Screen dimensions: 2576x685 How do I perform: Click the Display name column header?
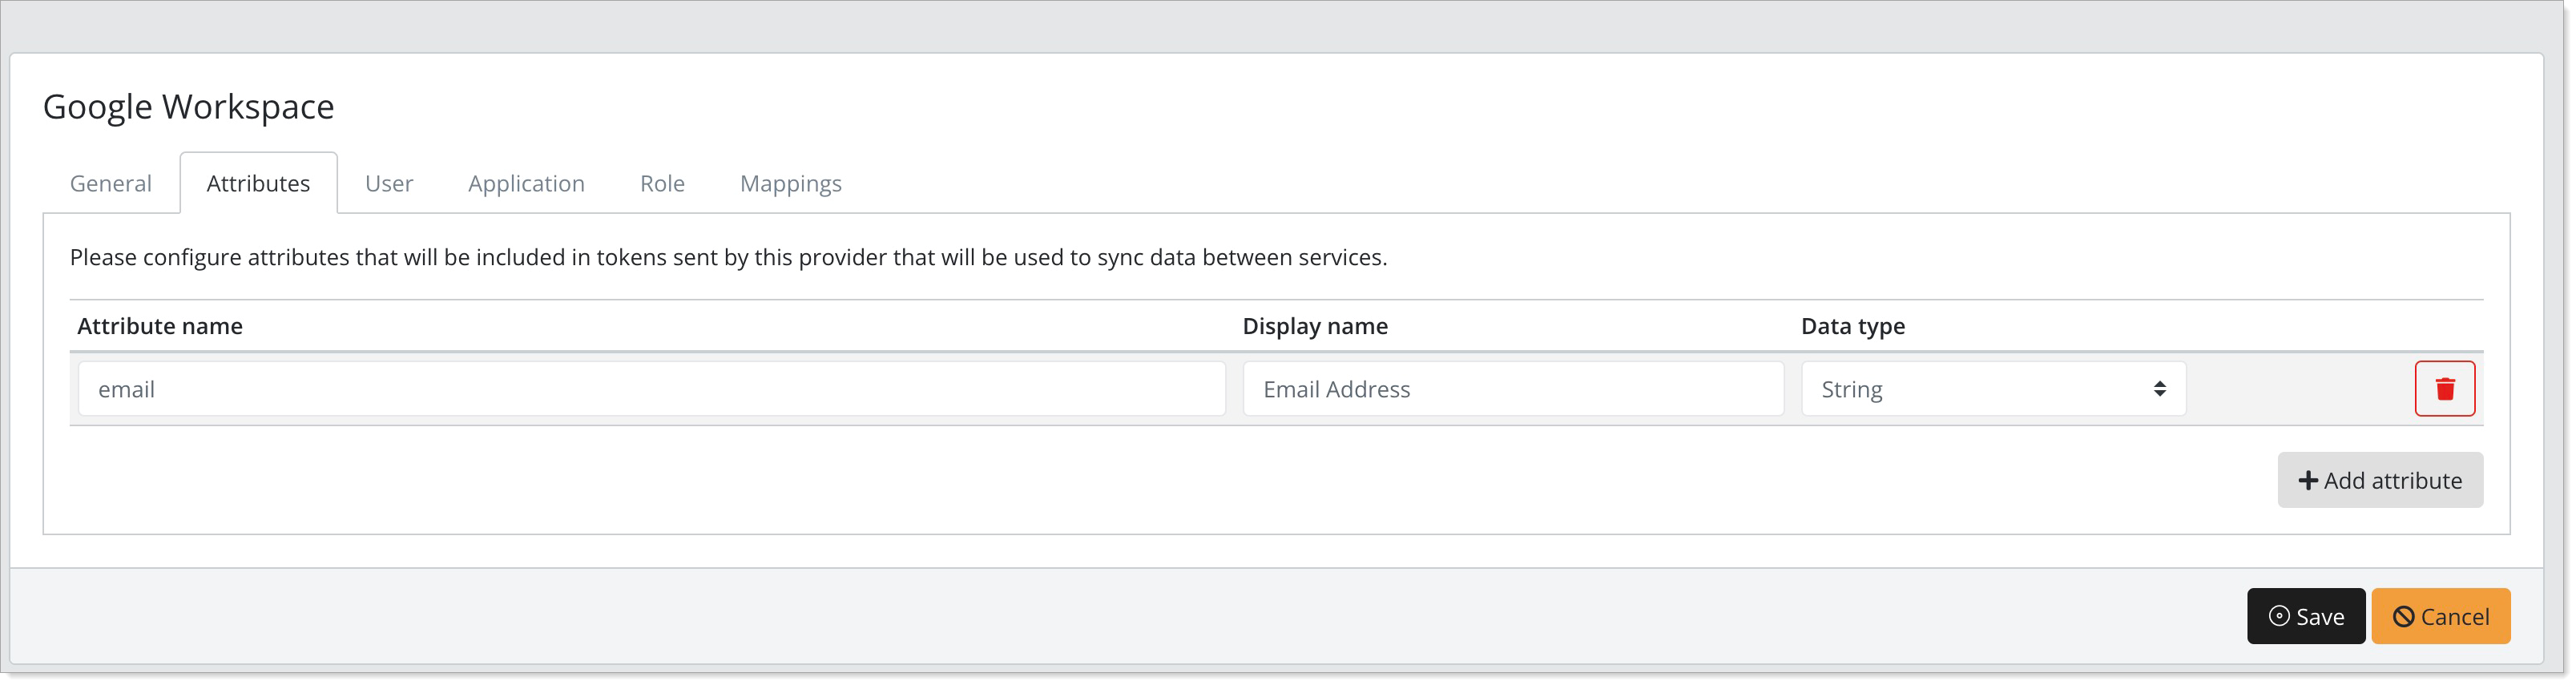pos(1314,326)
